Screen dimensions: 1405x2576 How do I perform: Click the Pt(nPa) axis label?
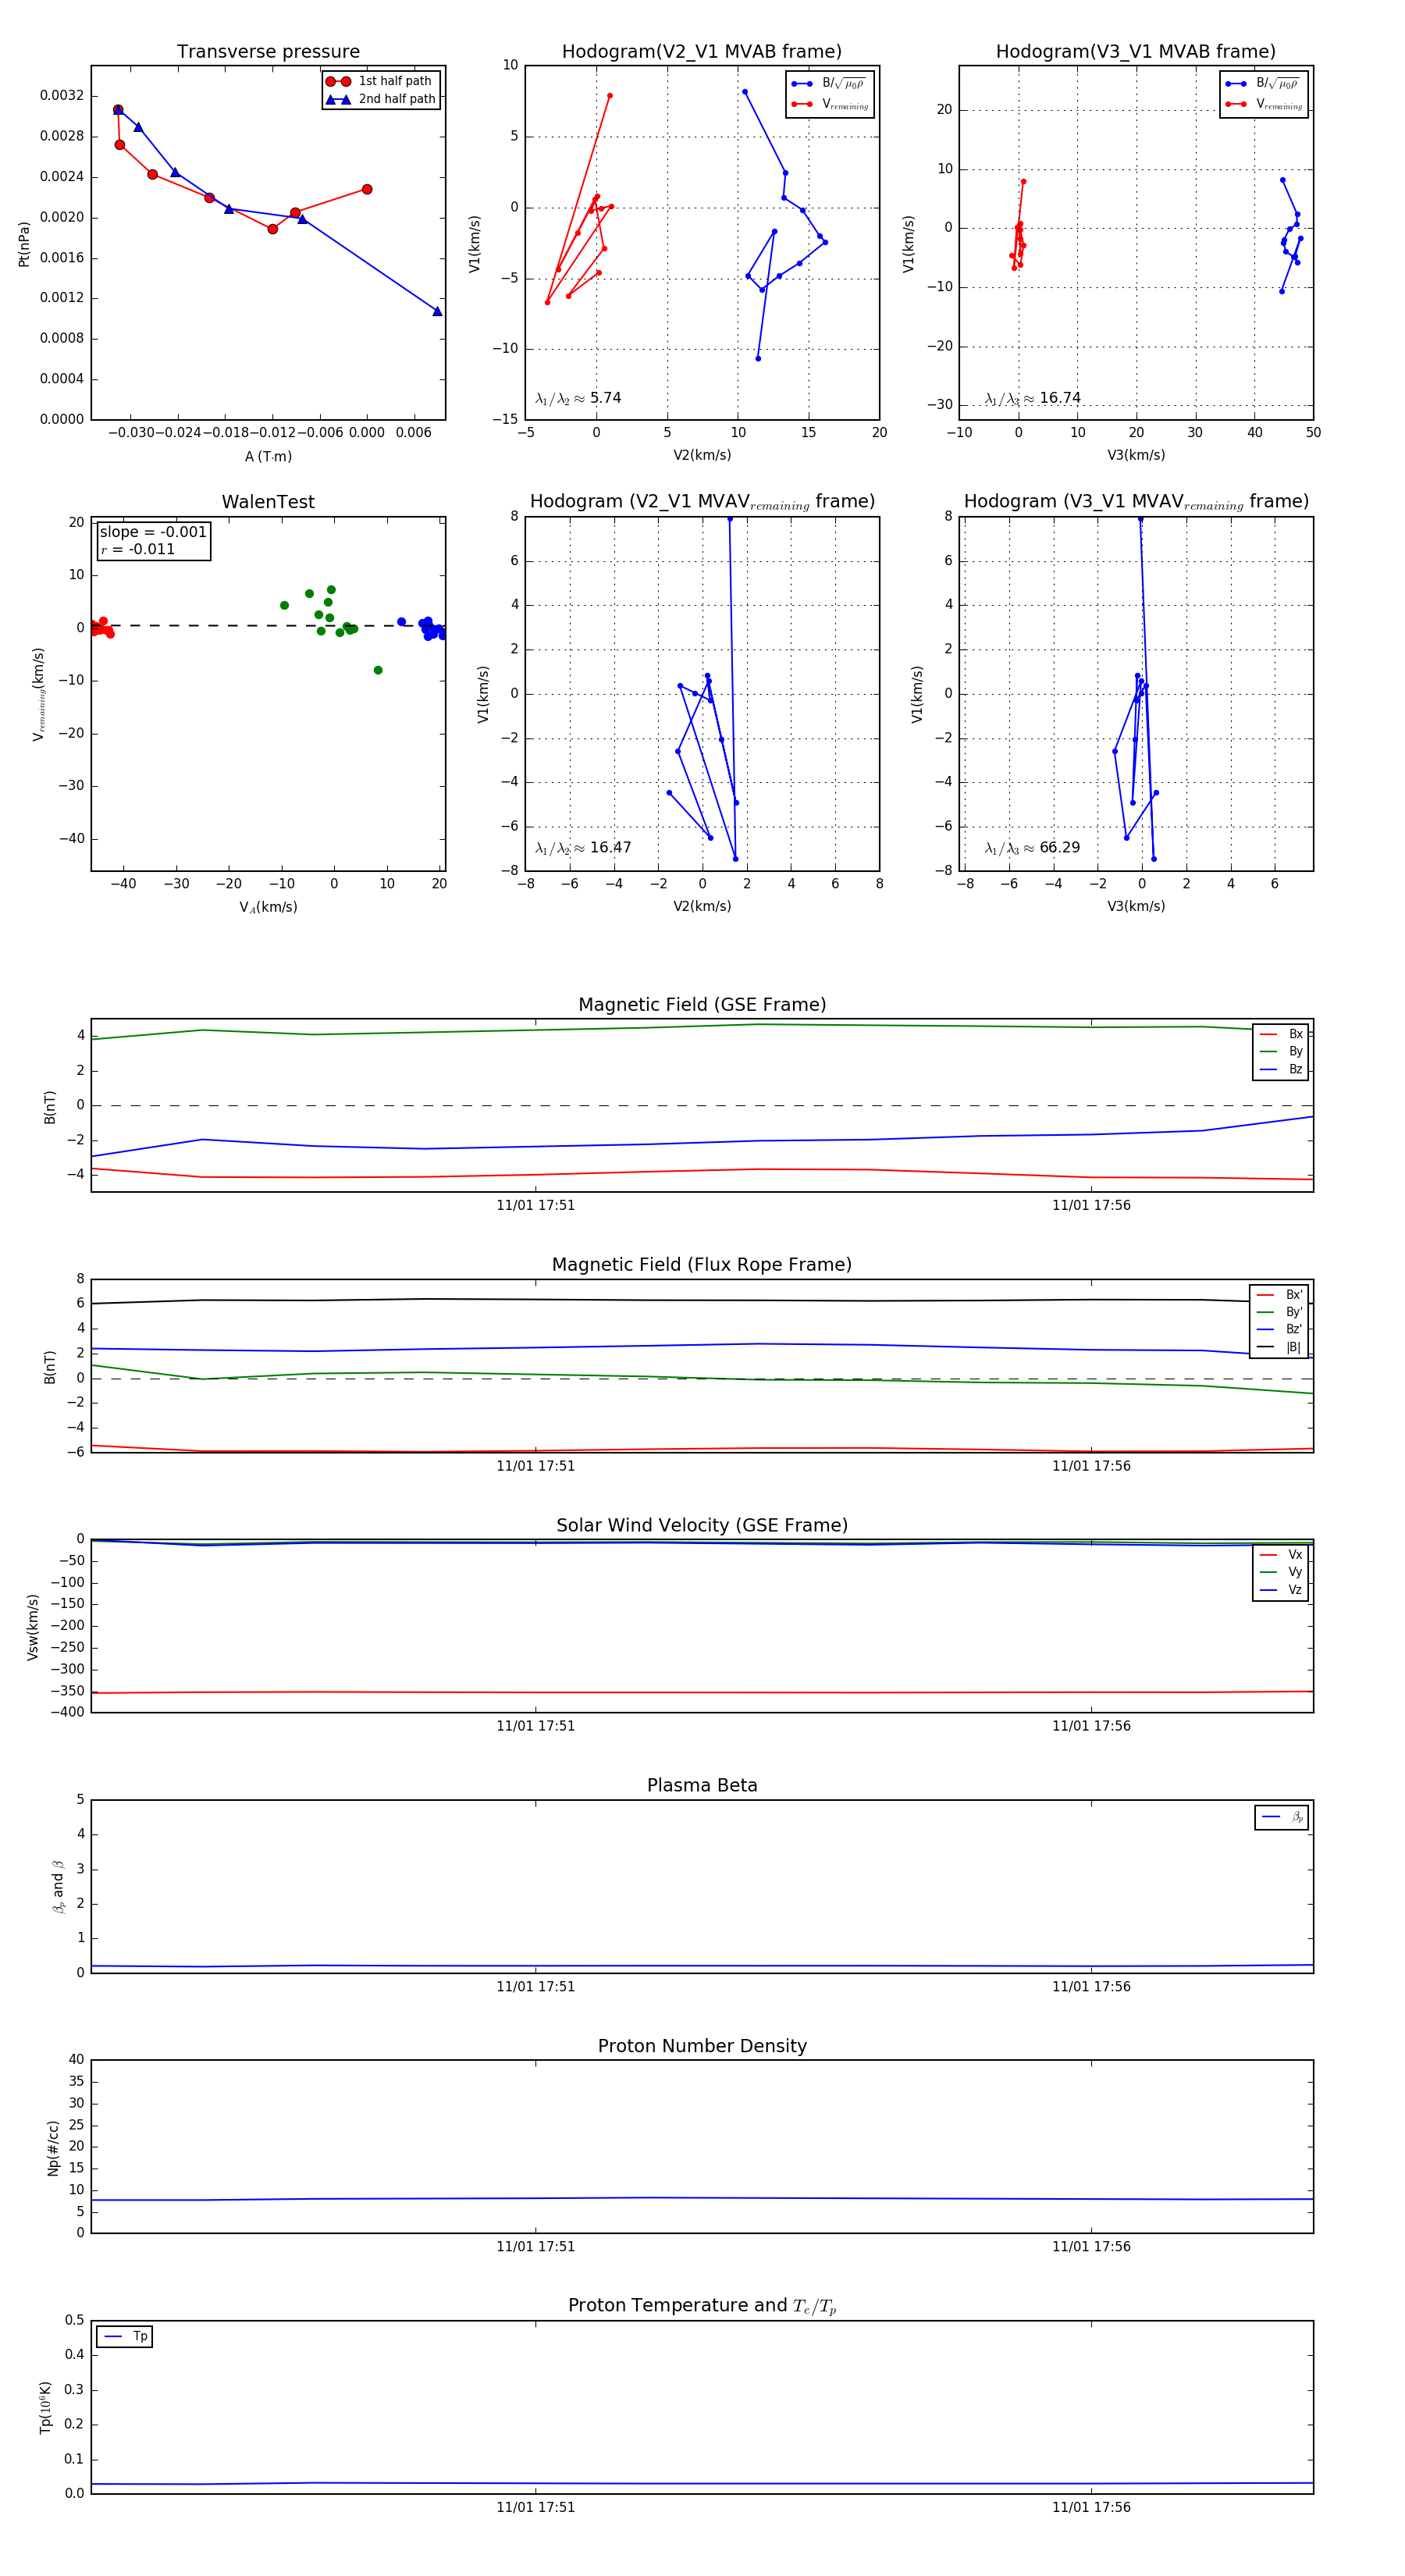(x=24, y=244)
